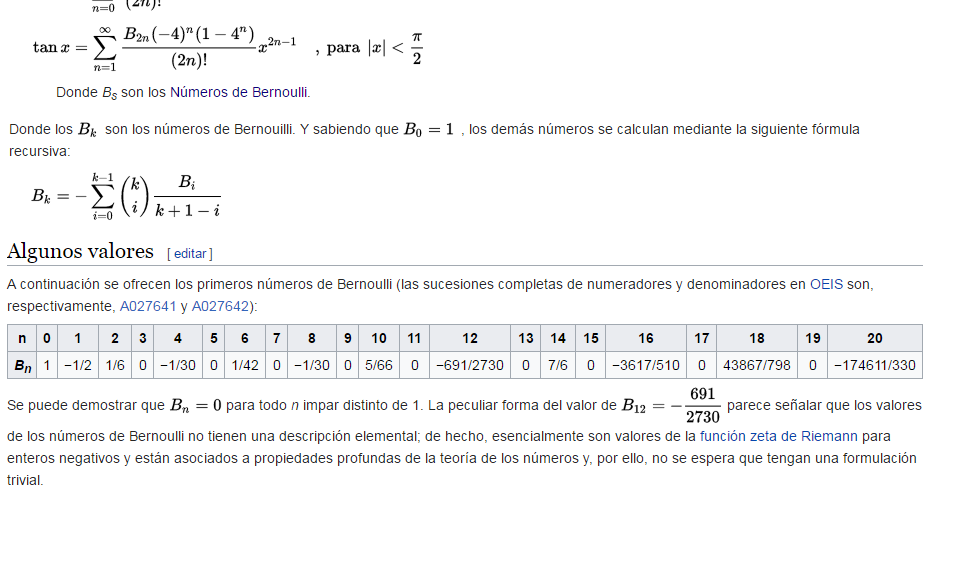Click column header 0 in the table
This screenshot has height=574, width=955.
[47, 338]
